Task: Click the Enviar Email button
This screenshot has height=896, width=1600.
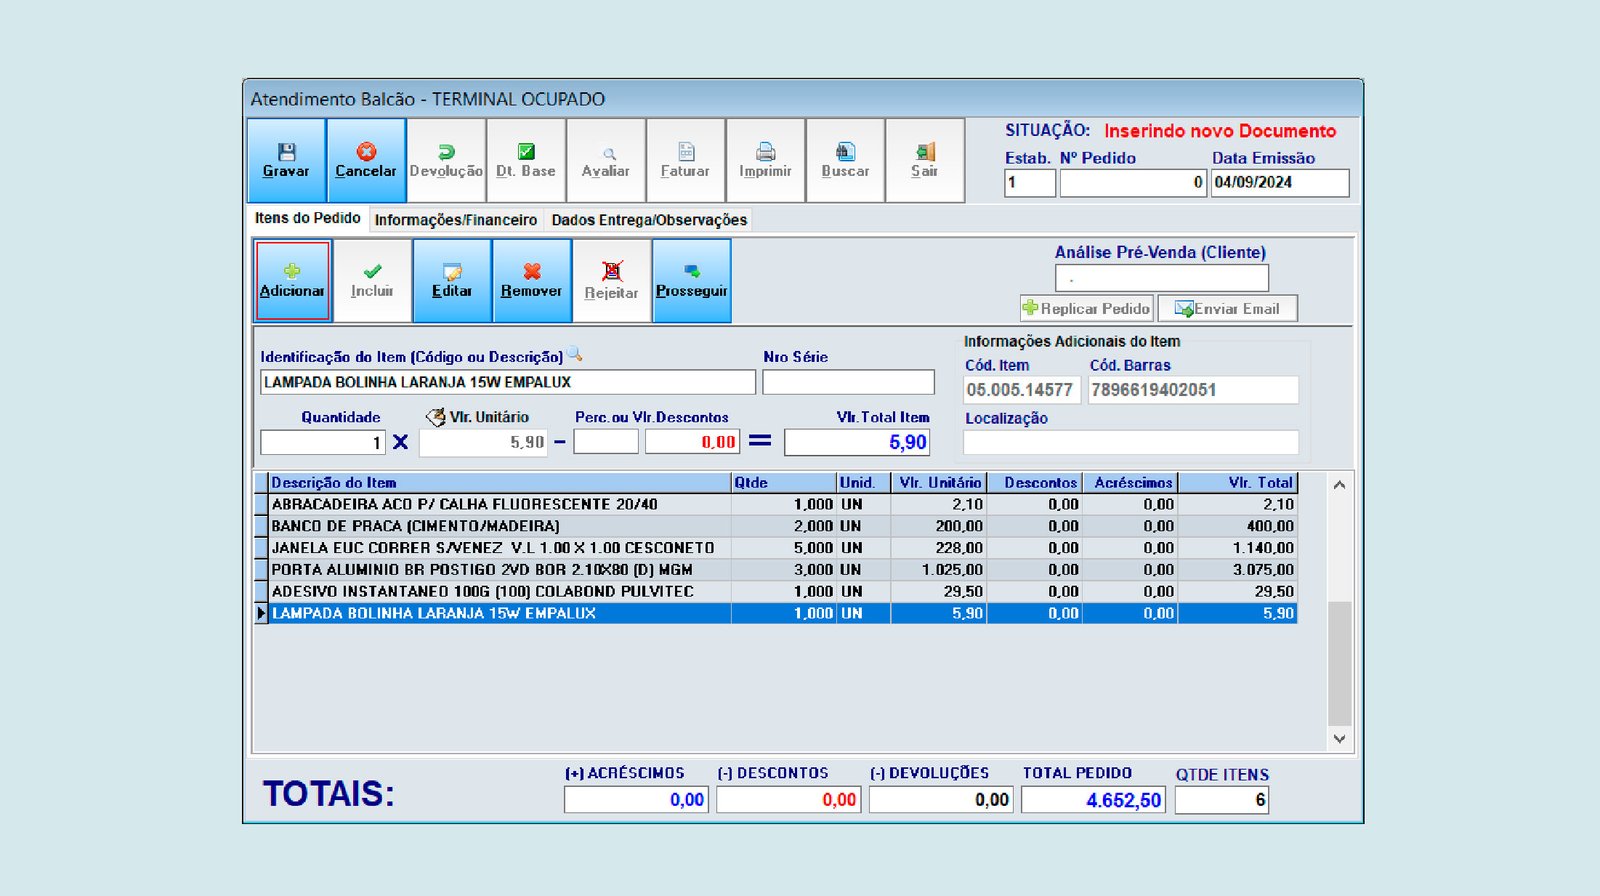Action: pos(1228,308)
